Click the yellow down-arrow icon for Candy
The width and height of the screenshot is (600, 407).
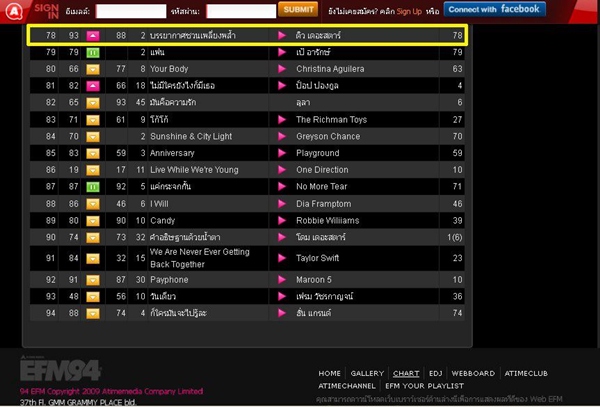click(x=93, y=221)
